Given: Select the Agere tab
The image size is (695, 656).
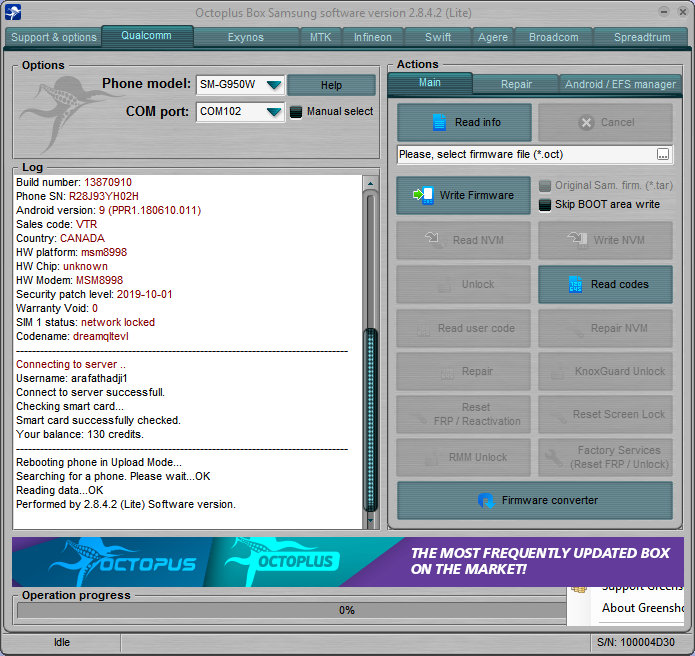Looking at the screenshot, I should tap(492, 37).
